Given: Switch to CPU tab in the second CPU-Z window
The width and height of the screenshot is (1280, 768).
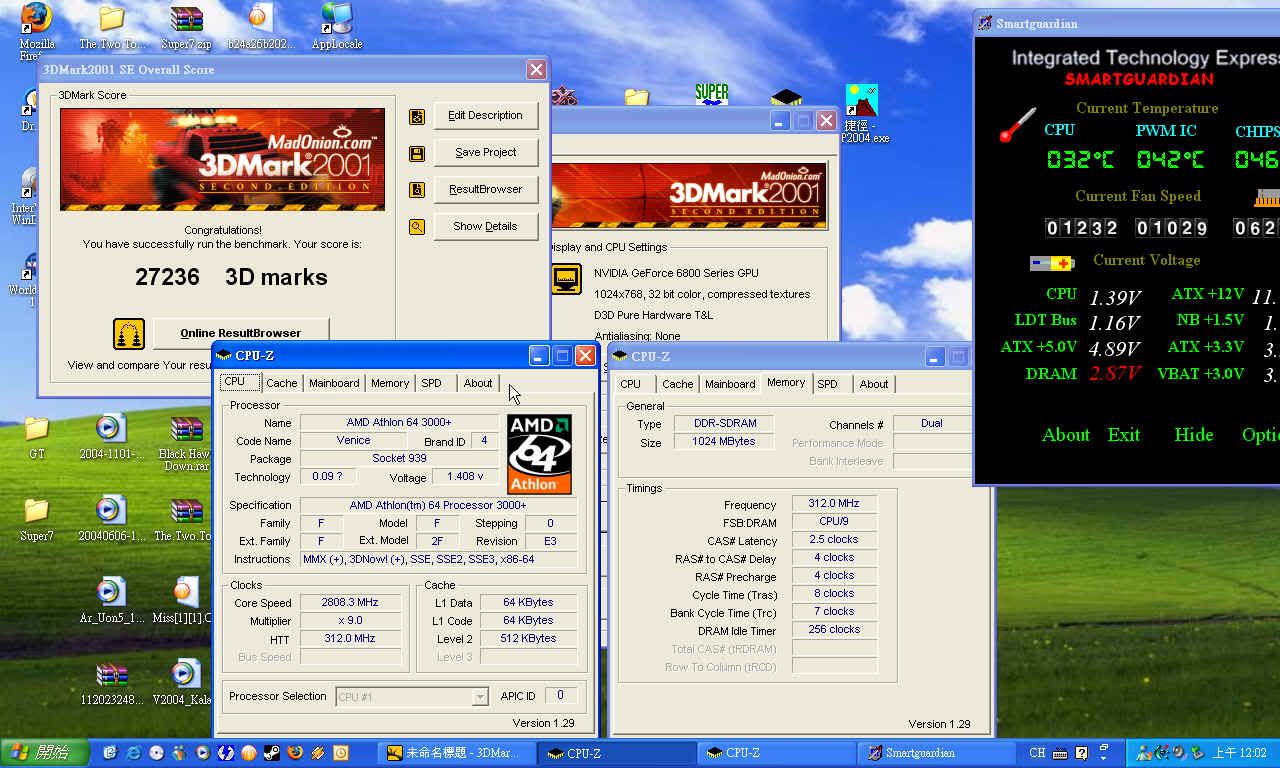Looking at the screenshot, I should pos(630,384).
